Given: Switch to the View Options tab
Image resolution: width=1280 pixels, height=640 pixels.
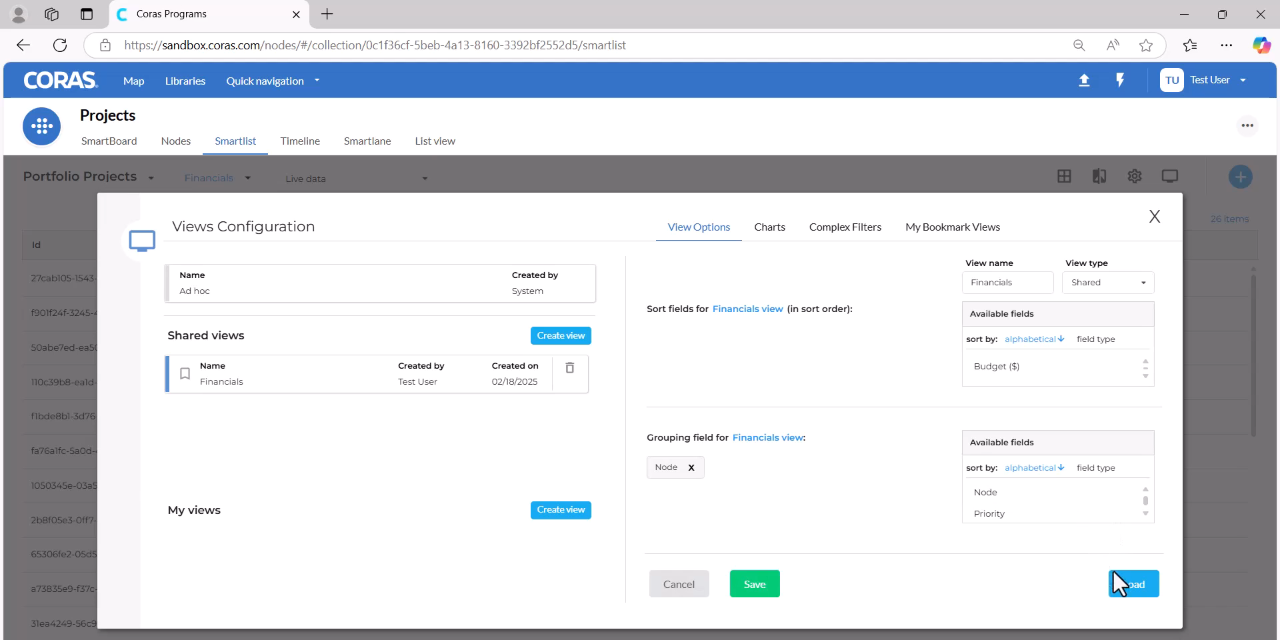Looking at the screenshot, I should (x=699, y=227).
